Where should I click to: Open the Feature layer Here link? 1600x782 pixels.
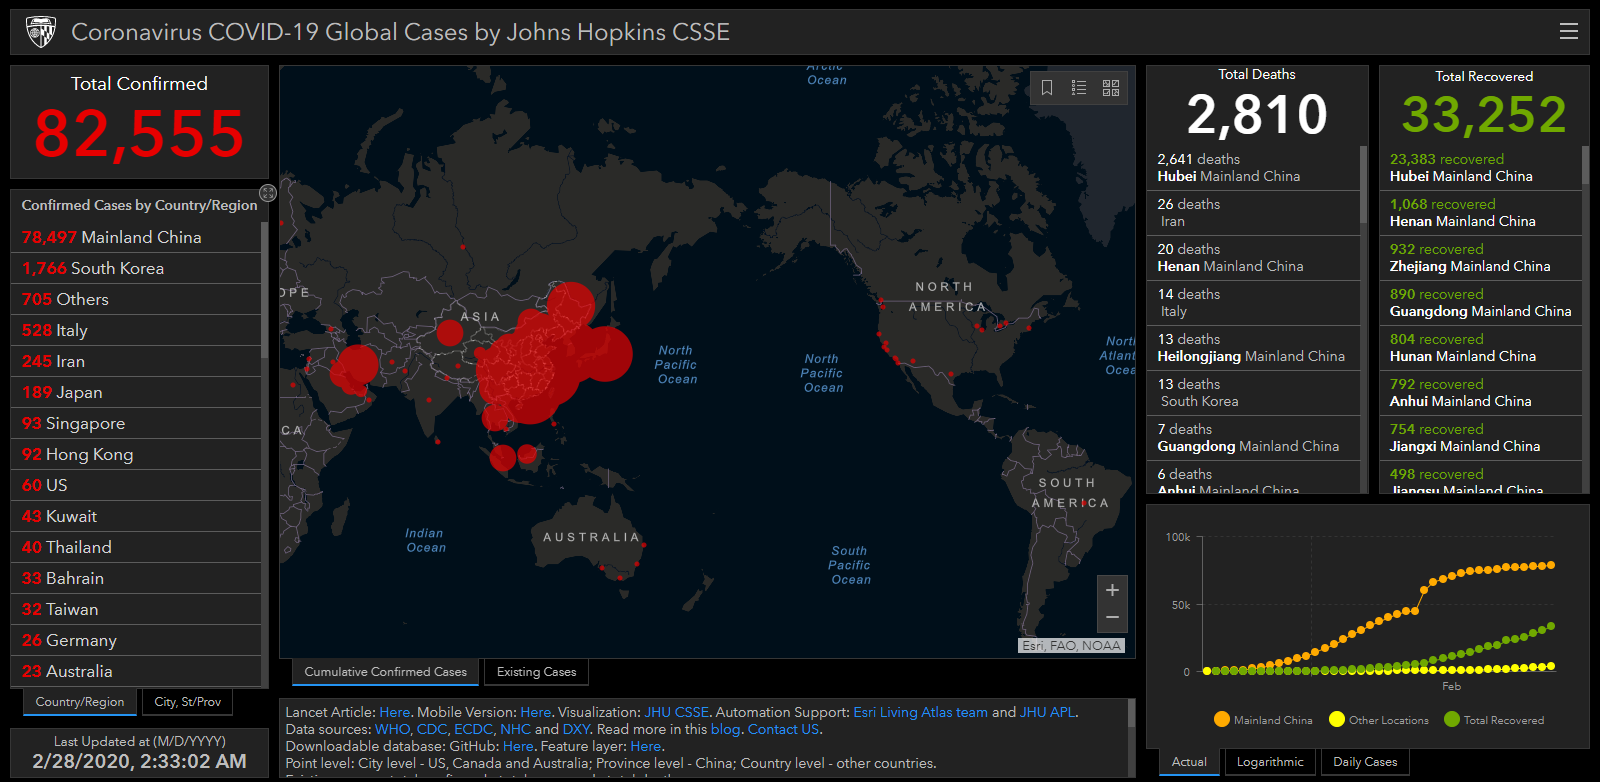646,747
